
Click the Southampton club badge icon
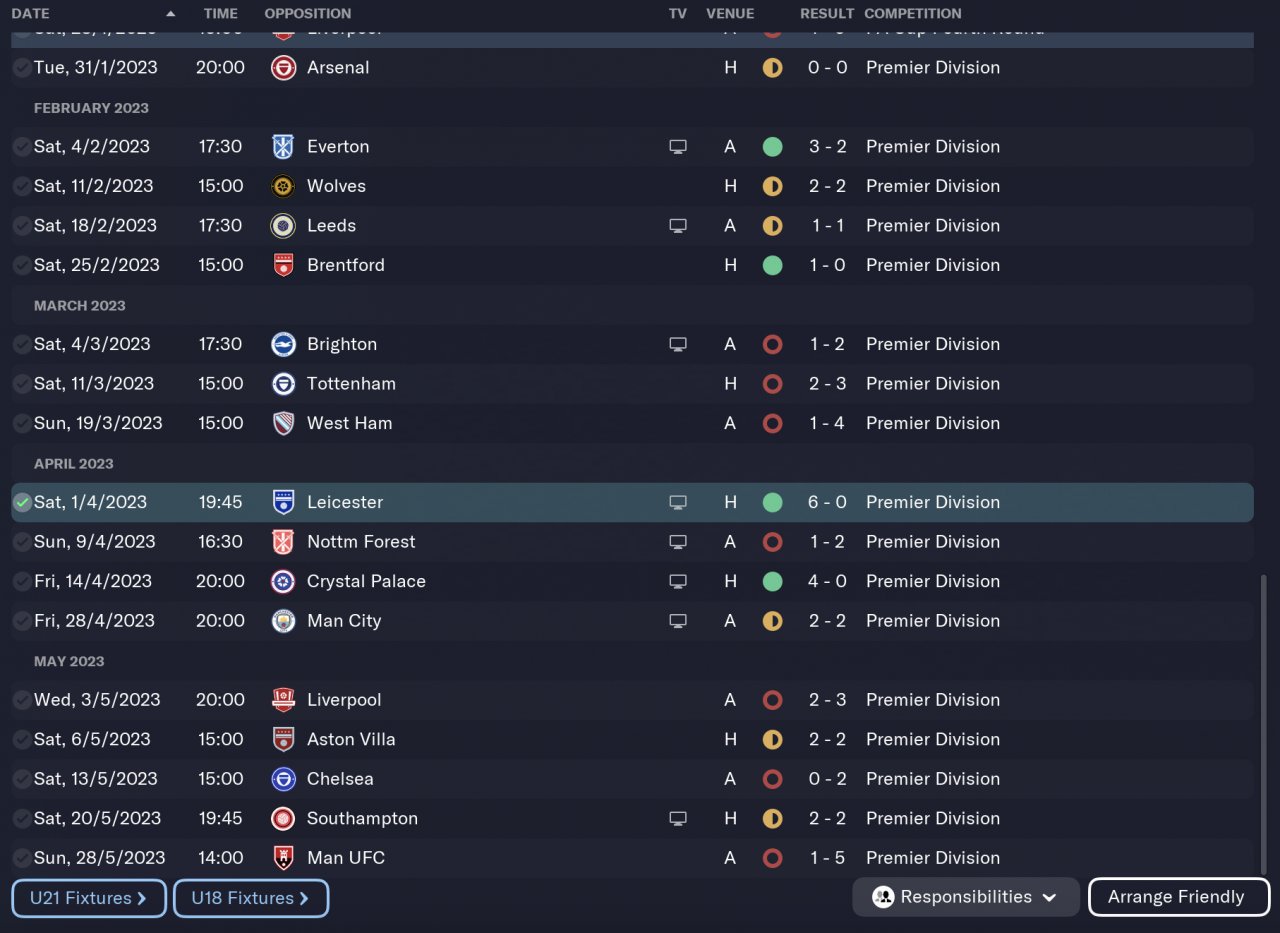coord(283,818)
